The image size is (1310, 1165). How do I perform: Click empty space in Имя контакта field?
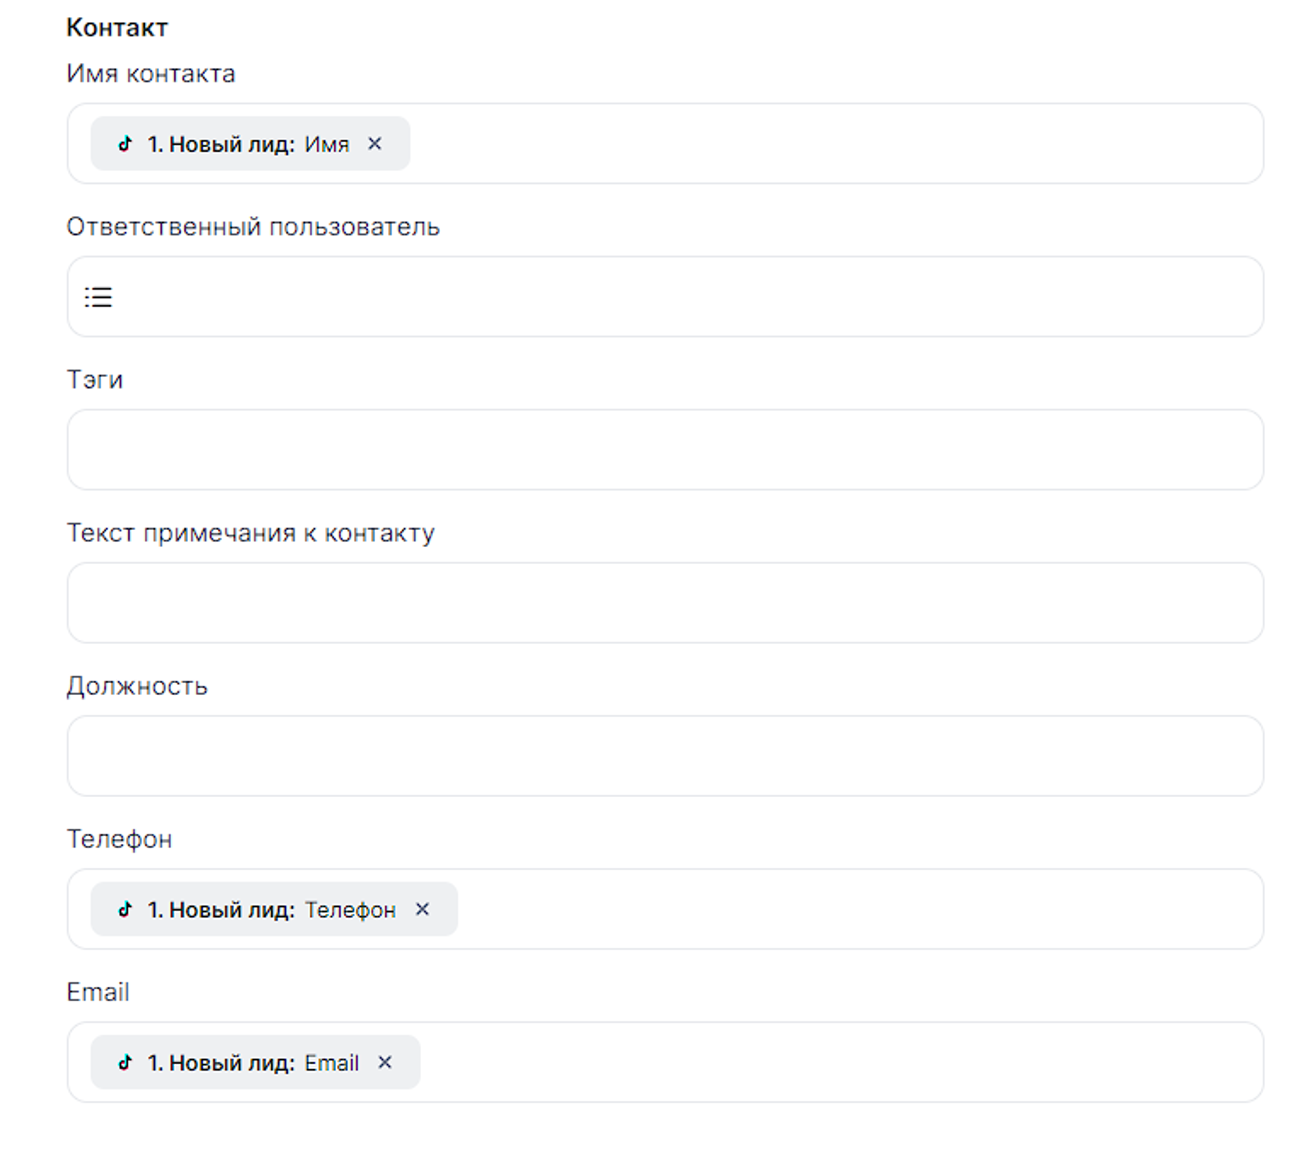[x=830, y=144]
